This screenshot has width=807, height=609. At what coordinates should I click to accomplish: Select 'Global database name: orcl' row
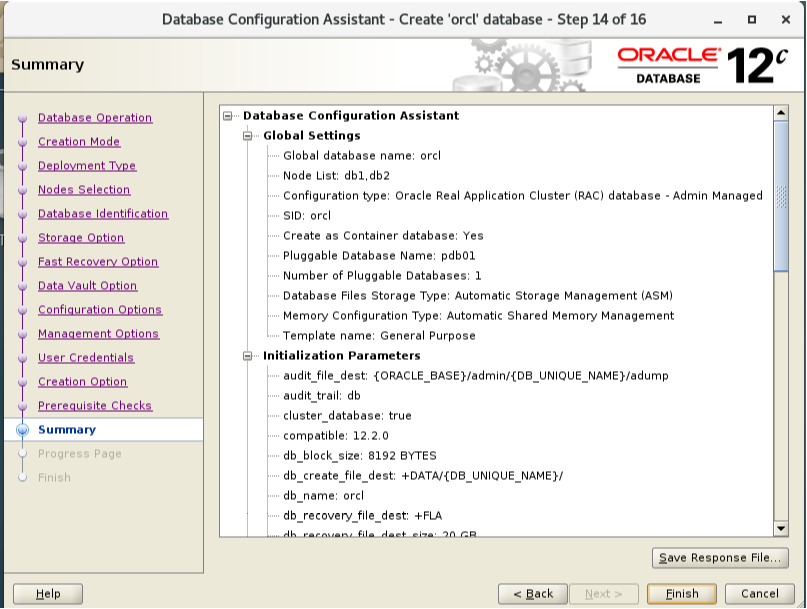pyautogui.click(x=362, y=156)
